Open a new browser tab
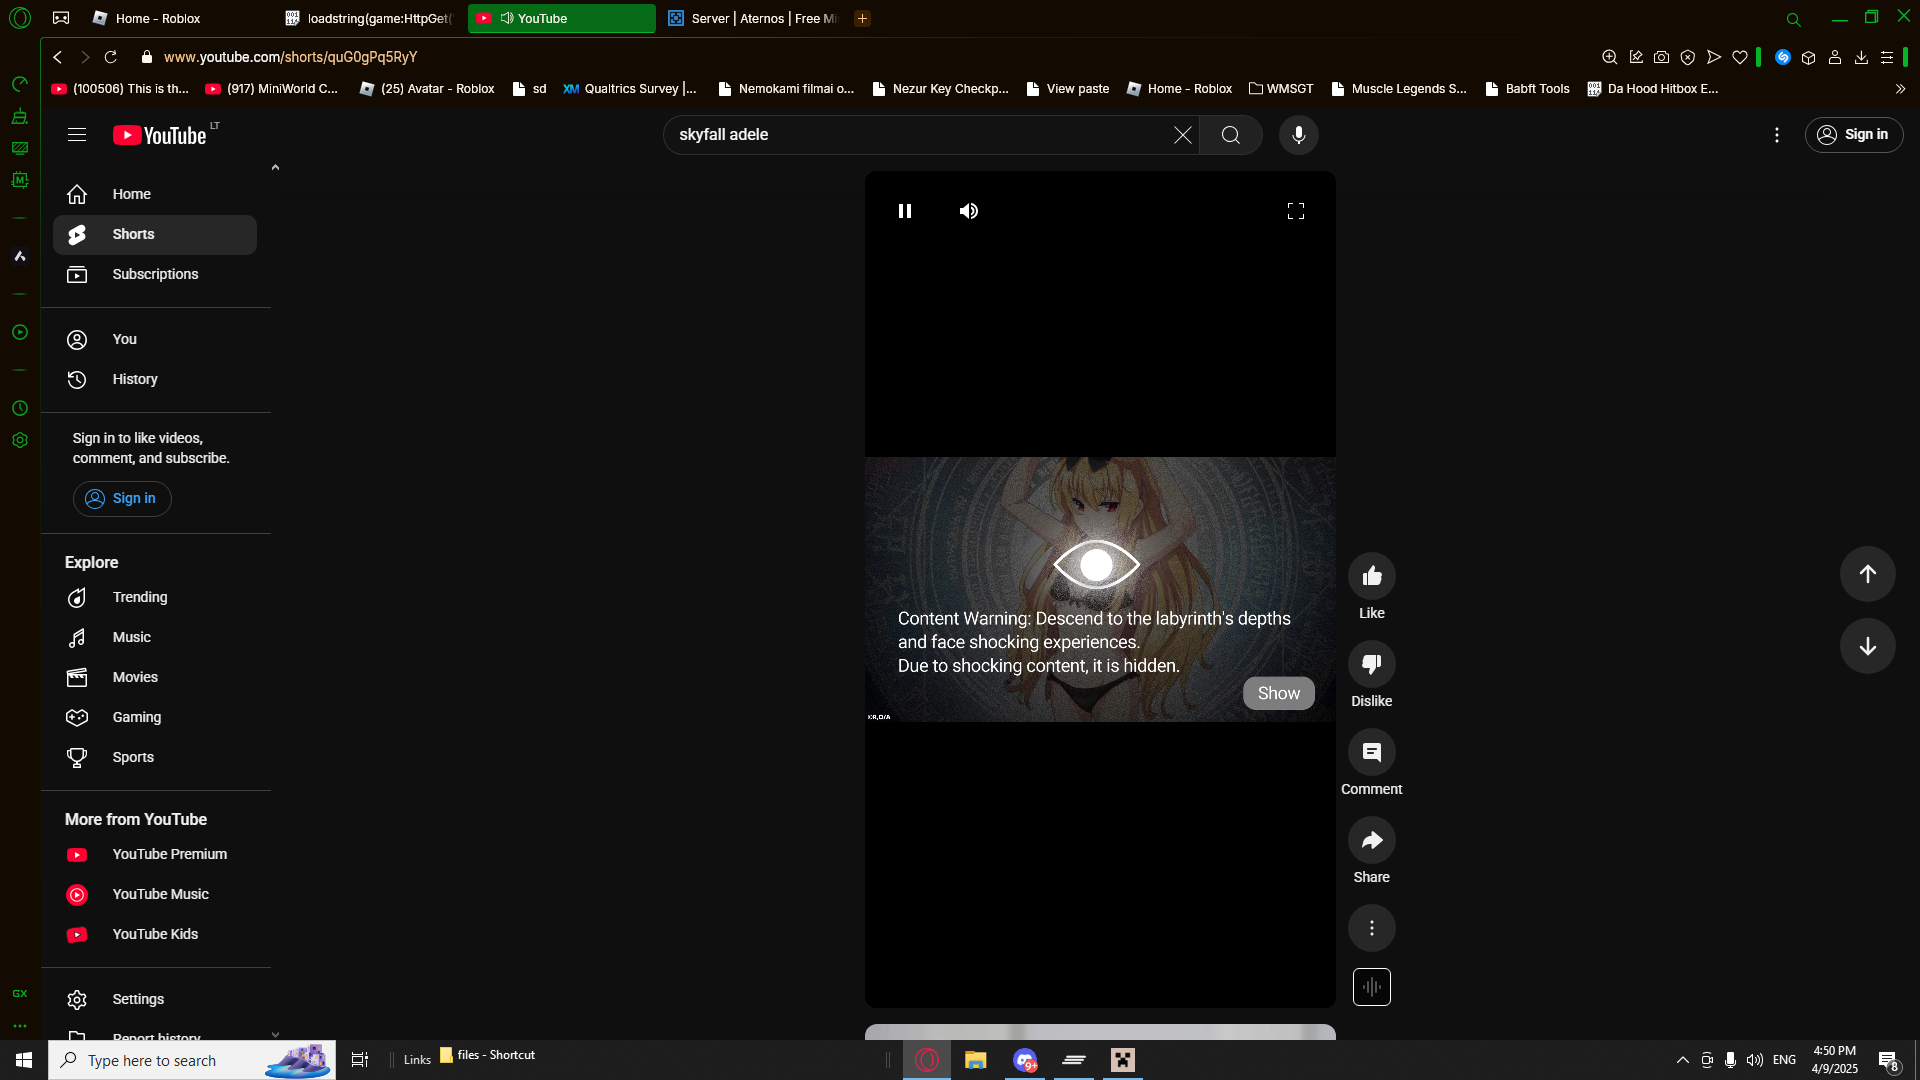Viewport: 1920px width, 1080px height. pos(862,19)
